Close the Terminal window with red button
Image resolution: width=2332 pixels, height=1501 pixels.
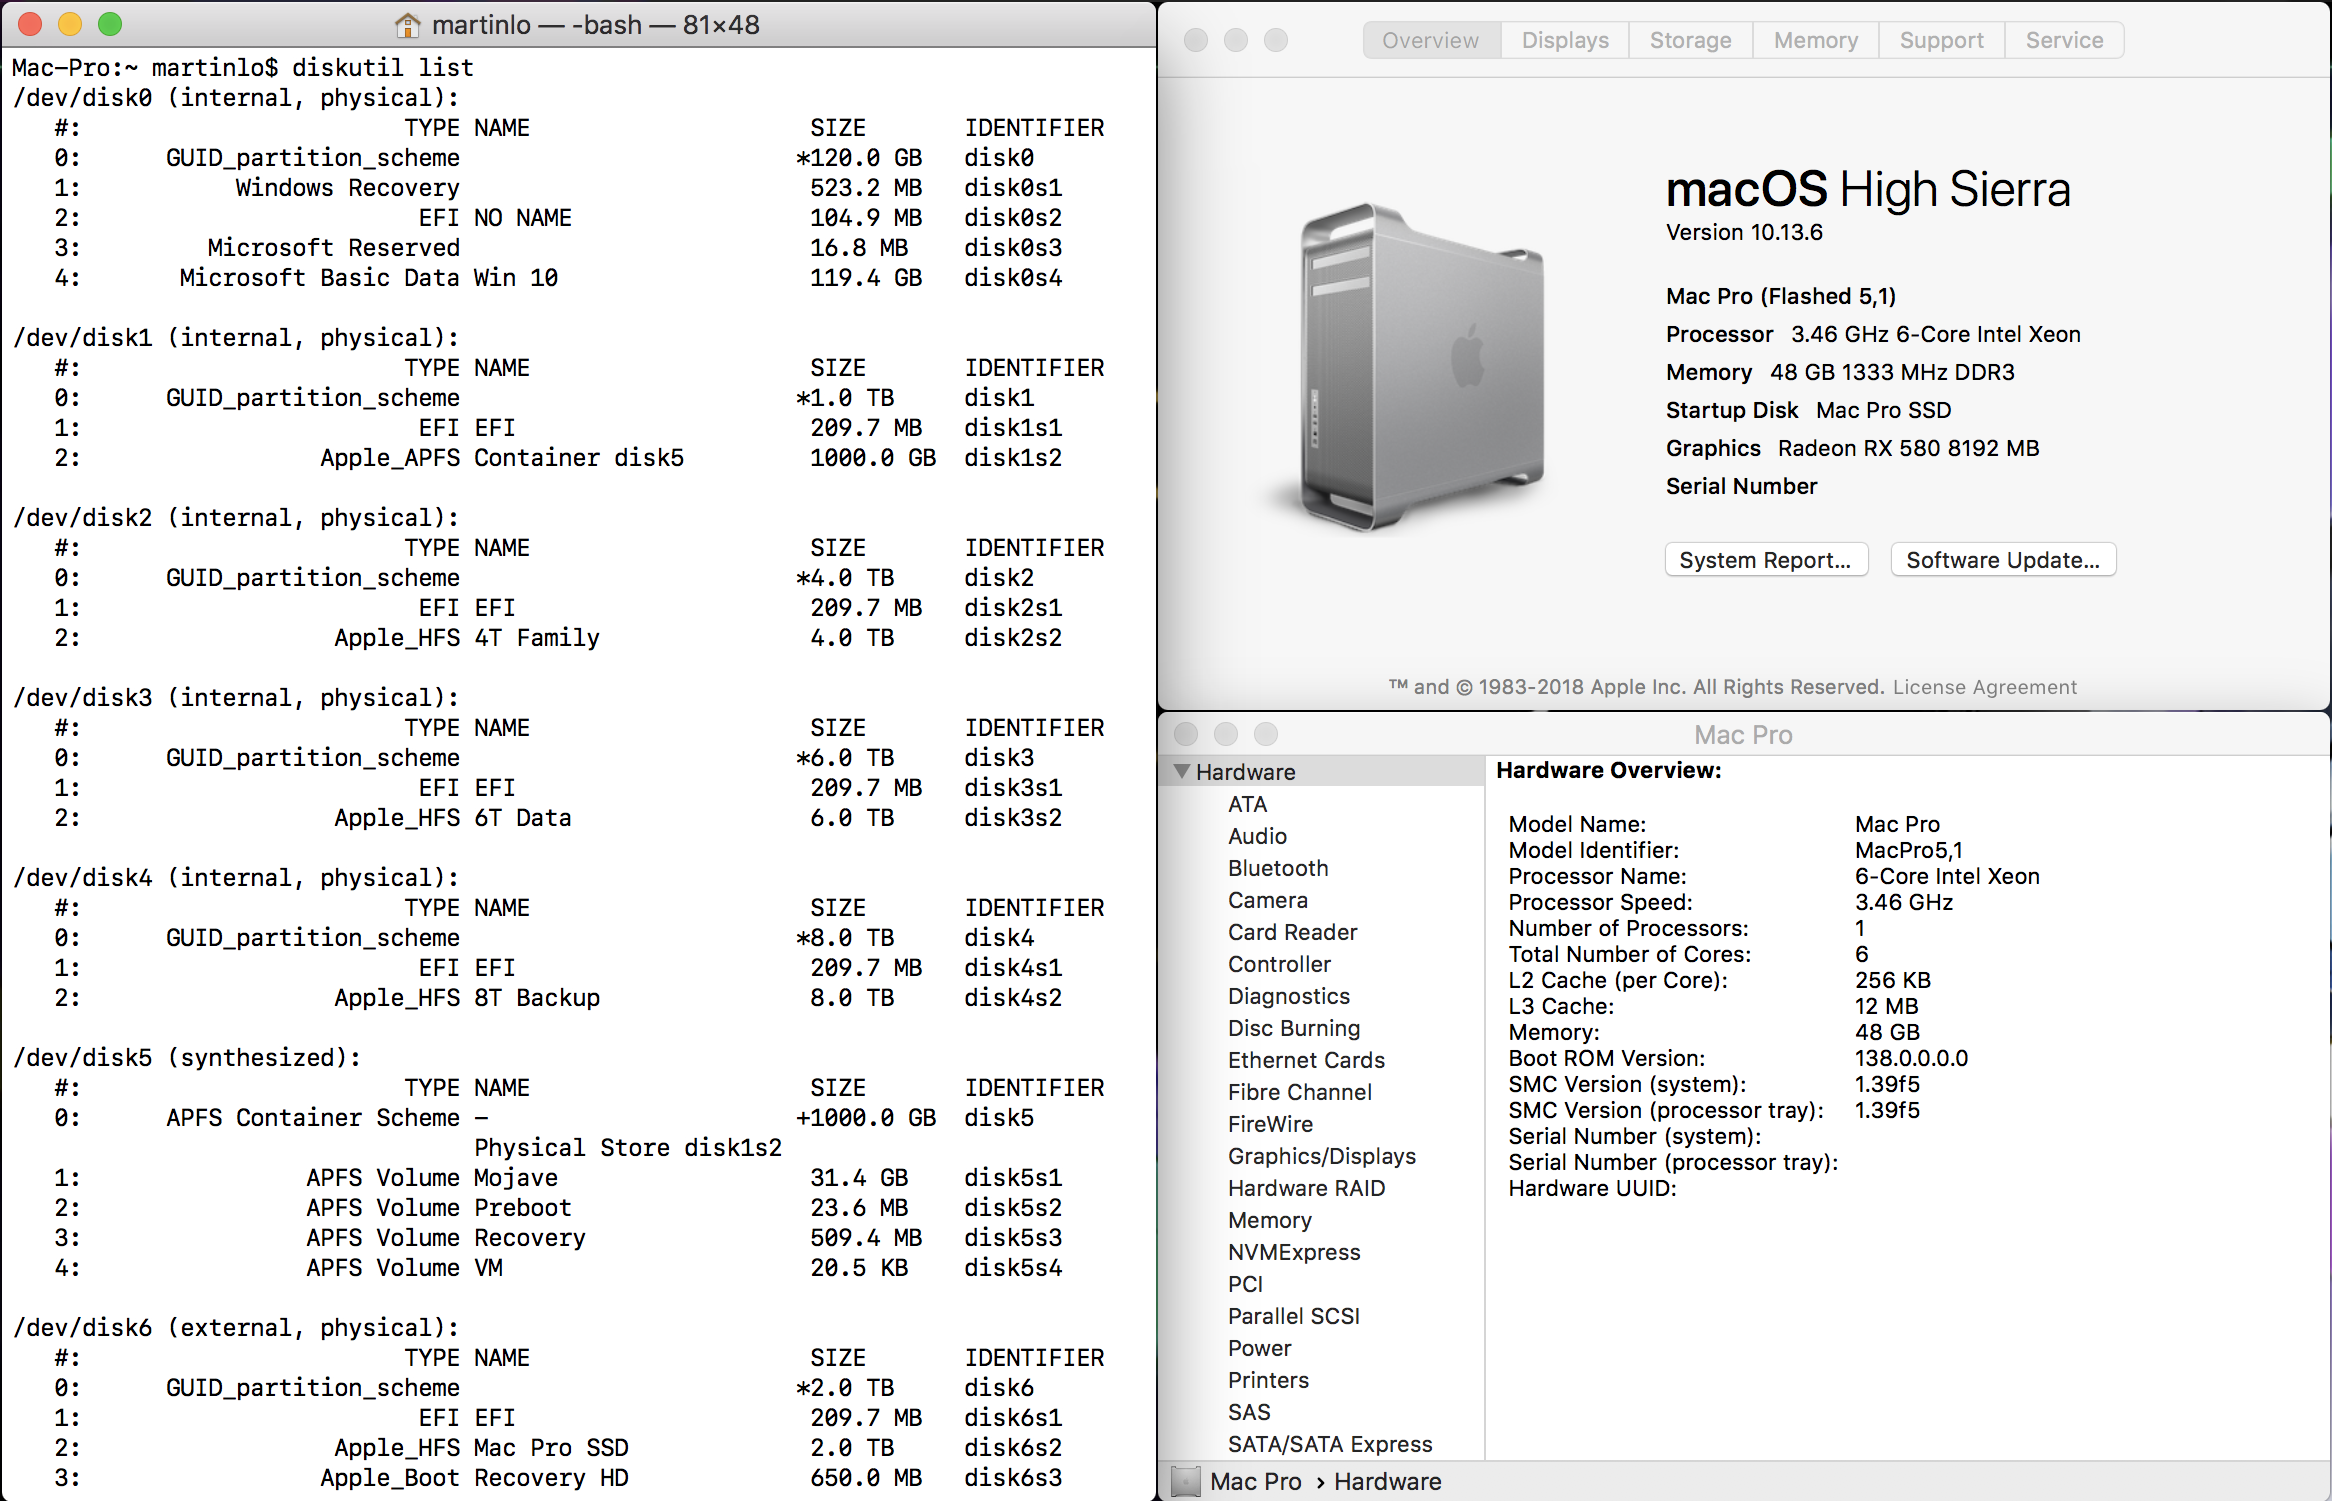tap(30, 24)
